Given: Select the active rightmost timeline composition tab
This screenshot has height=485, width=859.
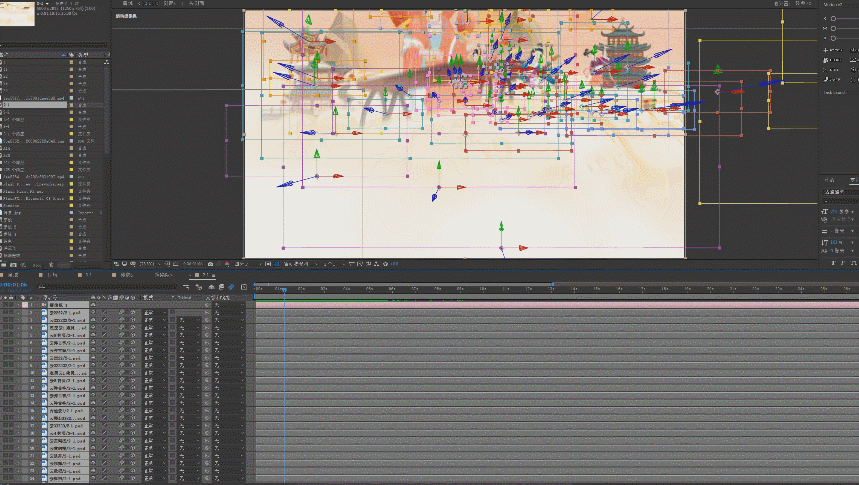Looking at the screenshot, I should coord(206,274).
